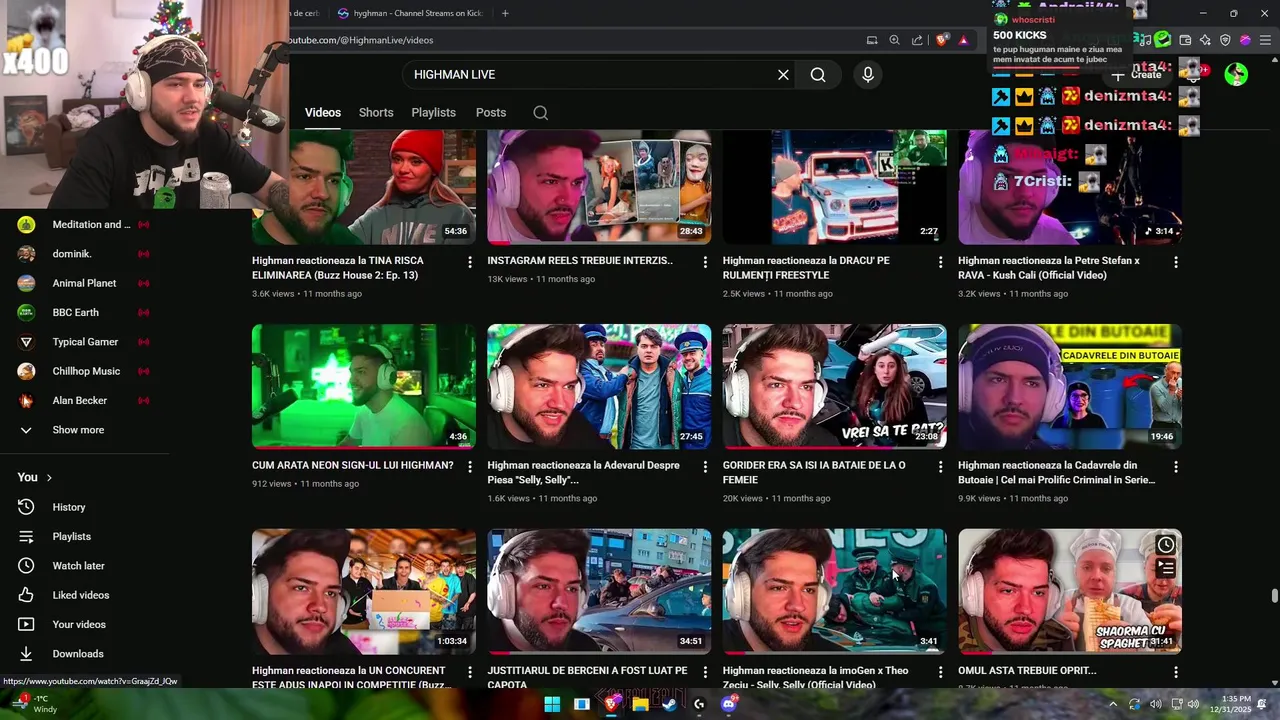Viewport: 1280px width, 720px height.
Task: Open GORIDER ERA SA ISI IA BATAIE title
Action: (x=814, y=472)
